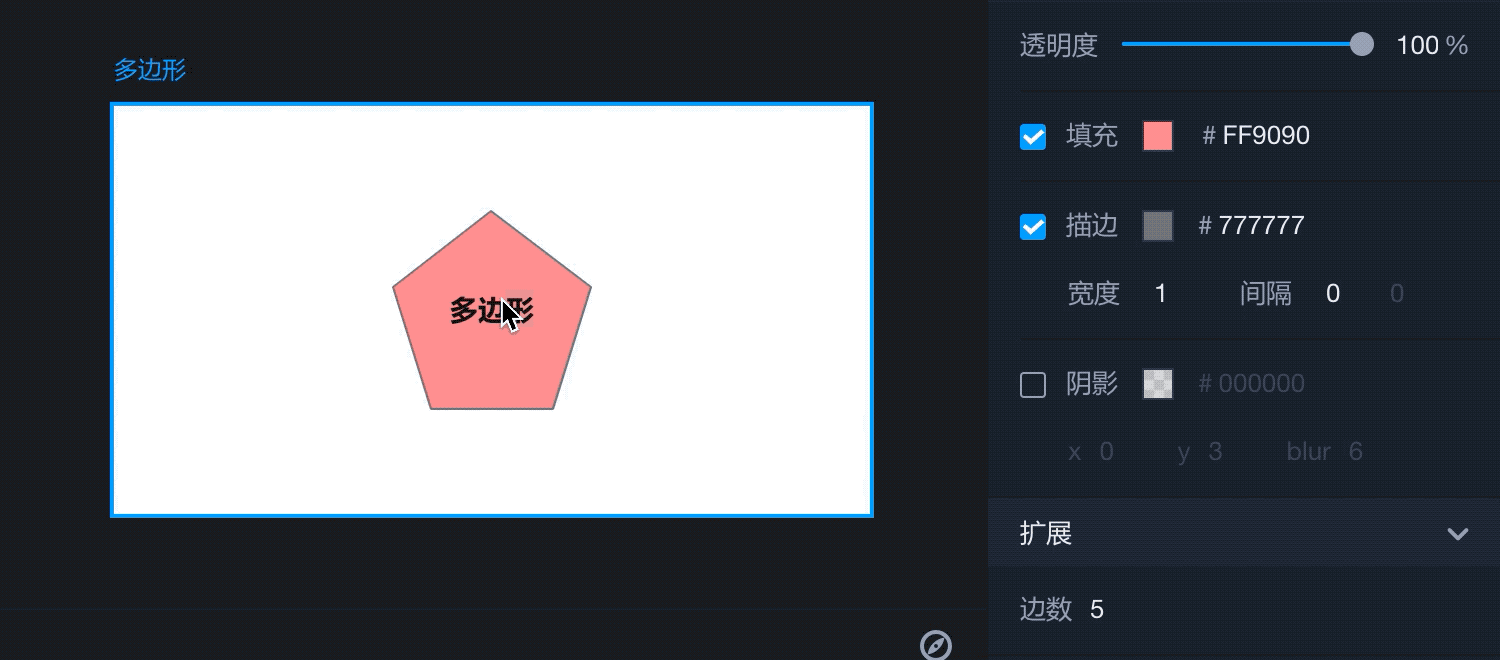The height and width of the screenshot is (660, 1500).
Task: Click the 透明度 opacity slider handle
Action: pyautogui.click(x=1361, y=45)
